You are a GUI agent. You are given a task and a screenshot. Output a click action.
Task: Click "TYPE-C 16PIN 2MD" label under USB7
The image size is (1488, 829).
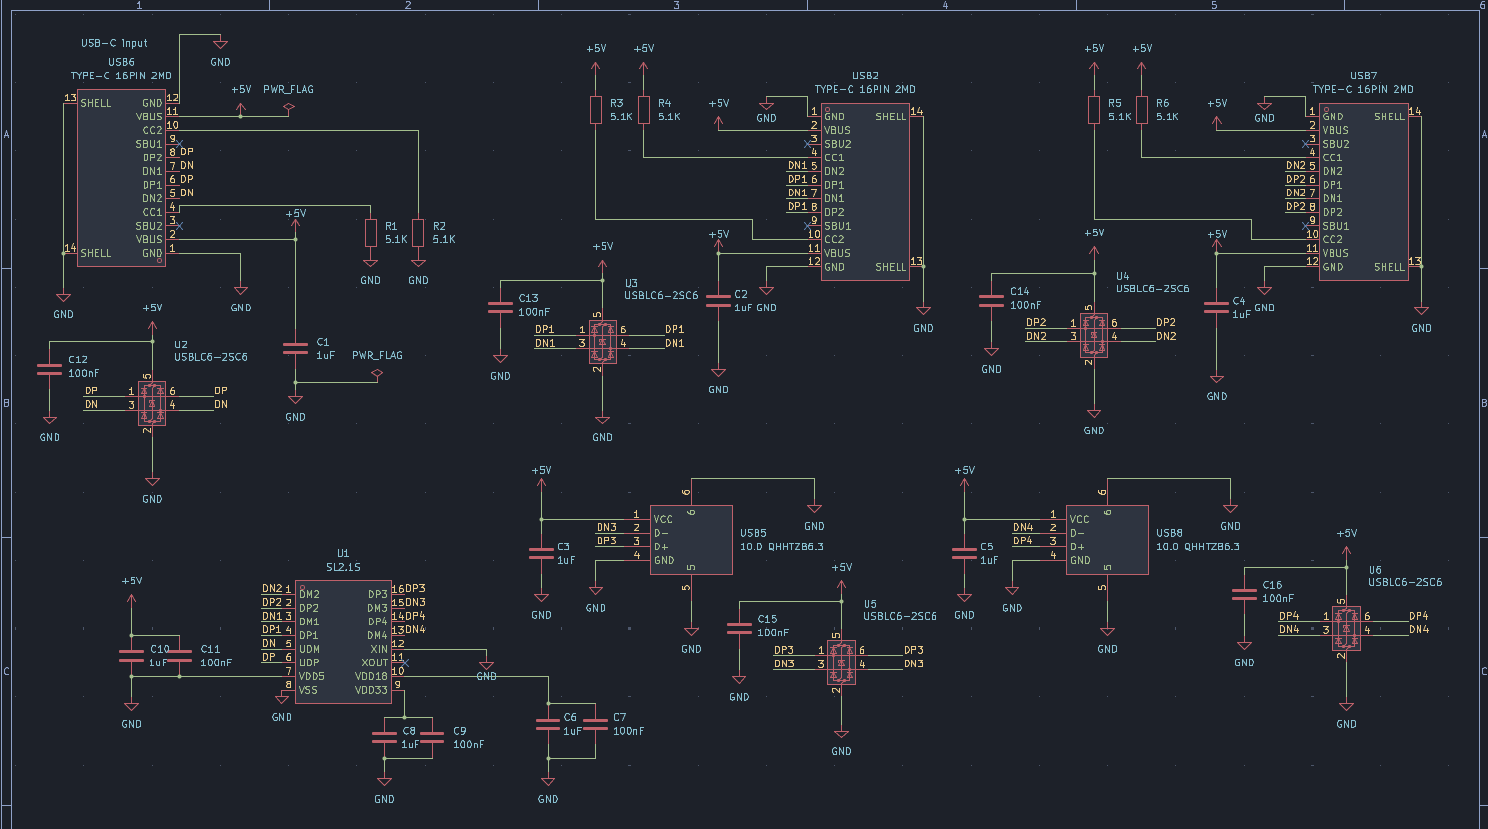pyautogui.click(x=1363, y=89)
